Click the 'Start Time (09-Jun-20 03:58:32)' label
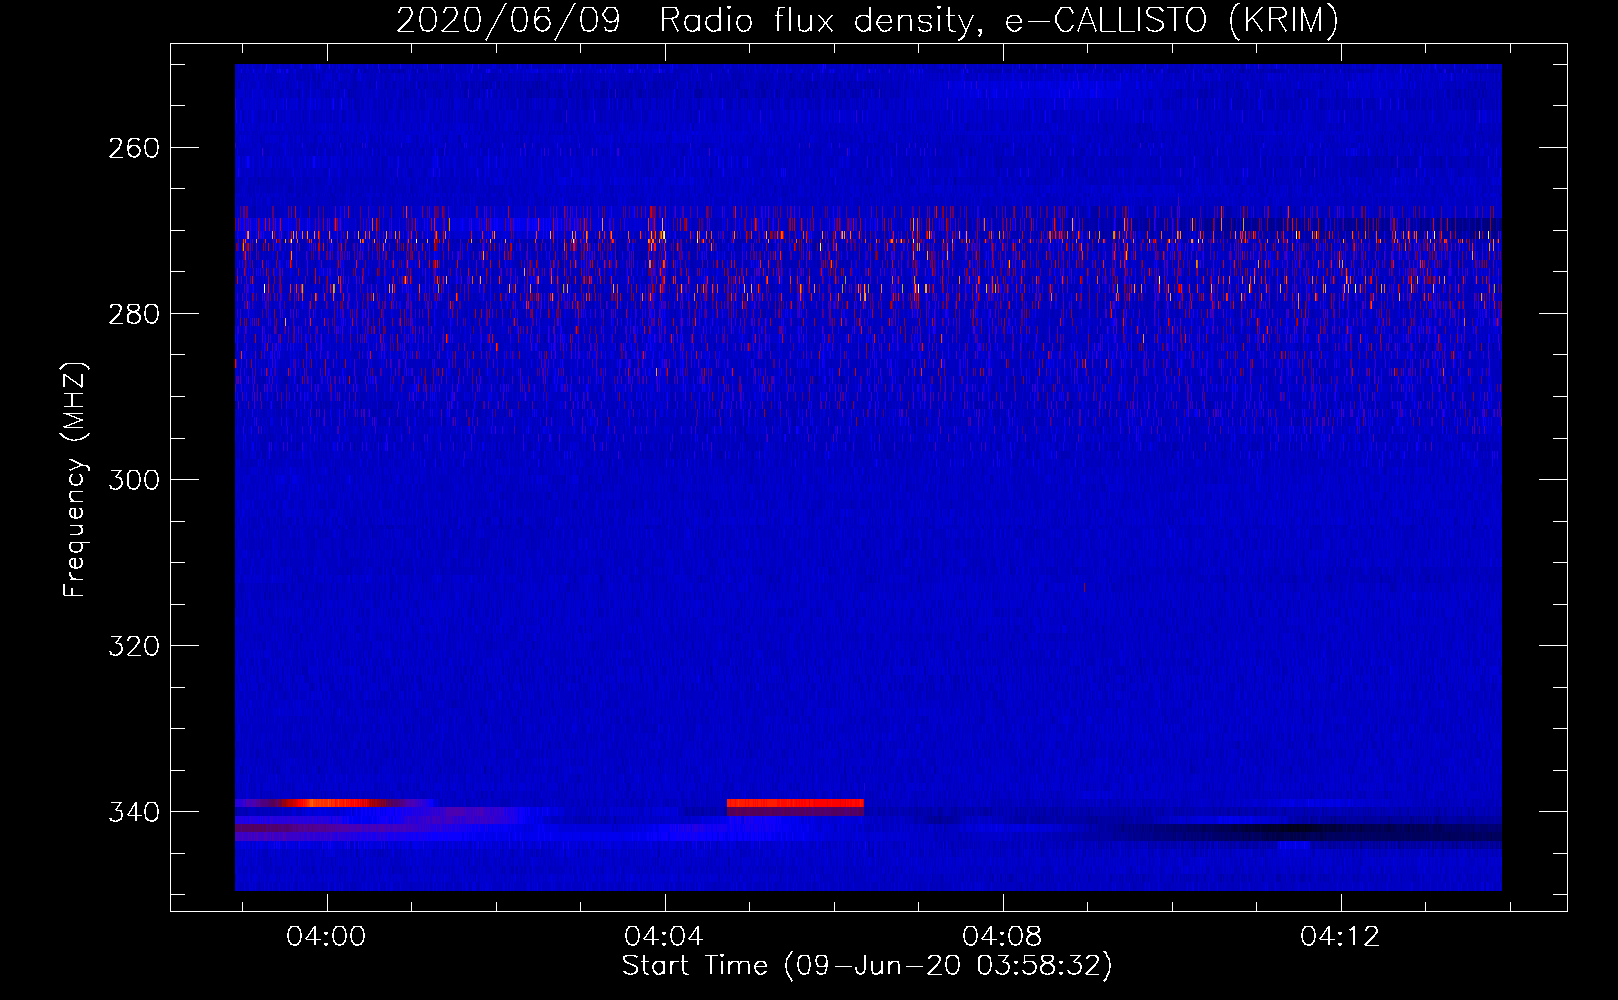This screenshot has width=1618, height=1000. (867, 966)
